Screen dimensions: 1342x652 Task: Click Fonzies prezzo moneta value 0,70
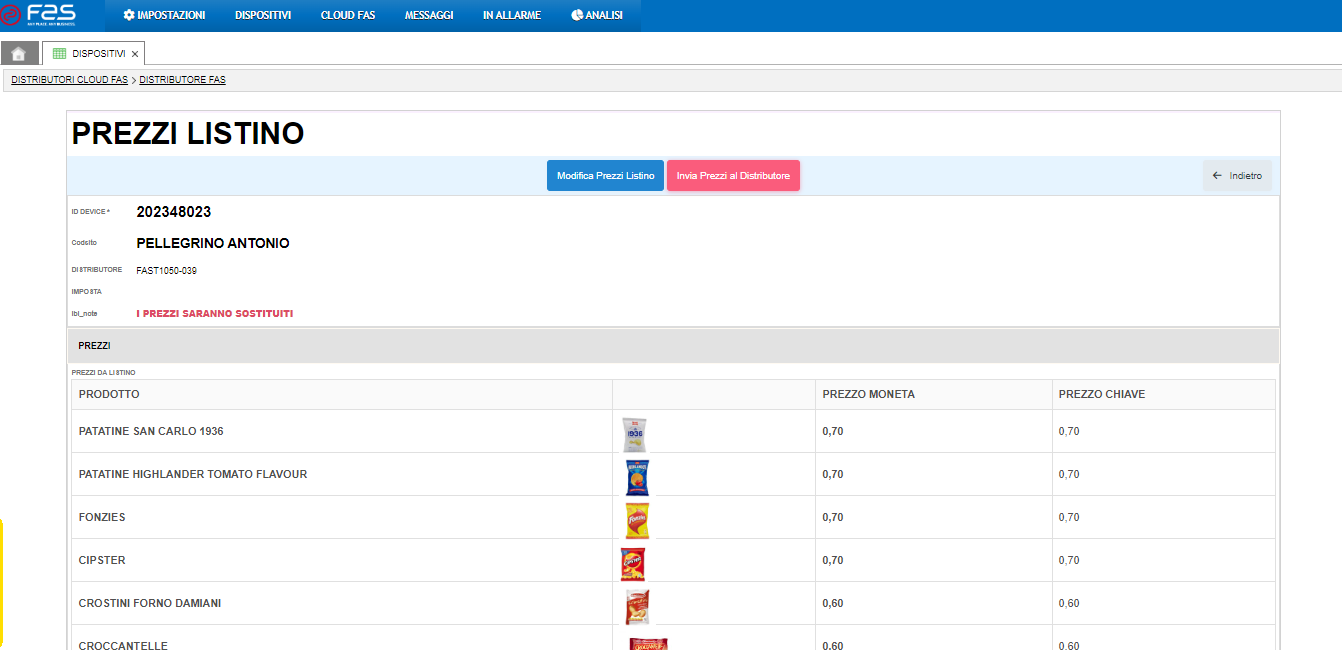point(833,517)
